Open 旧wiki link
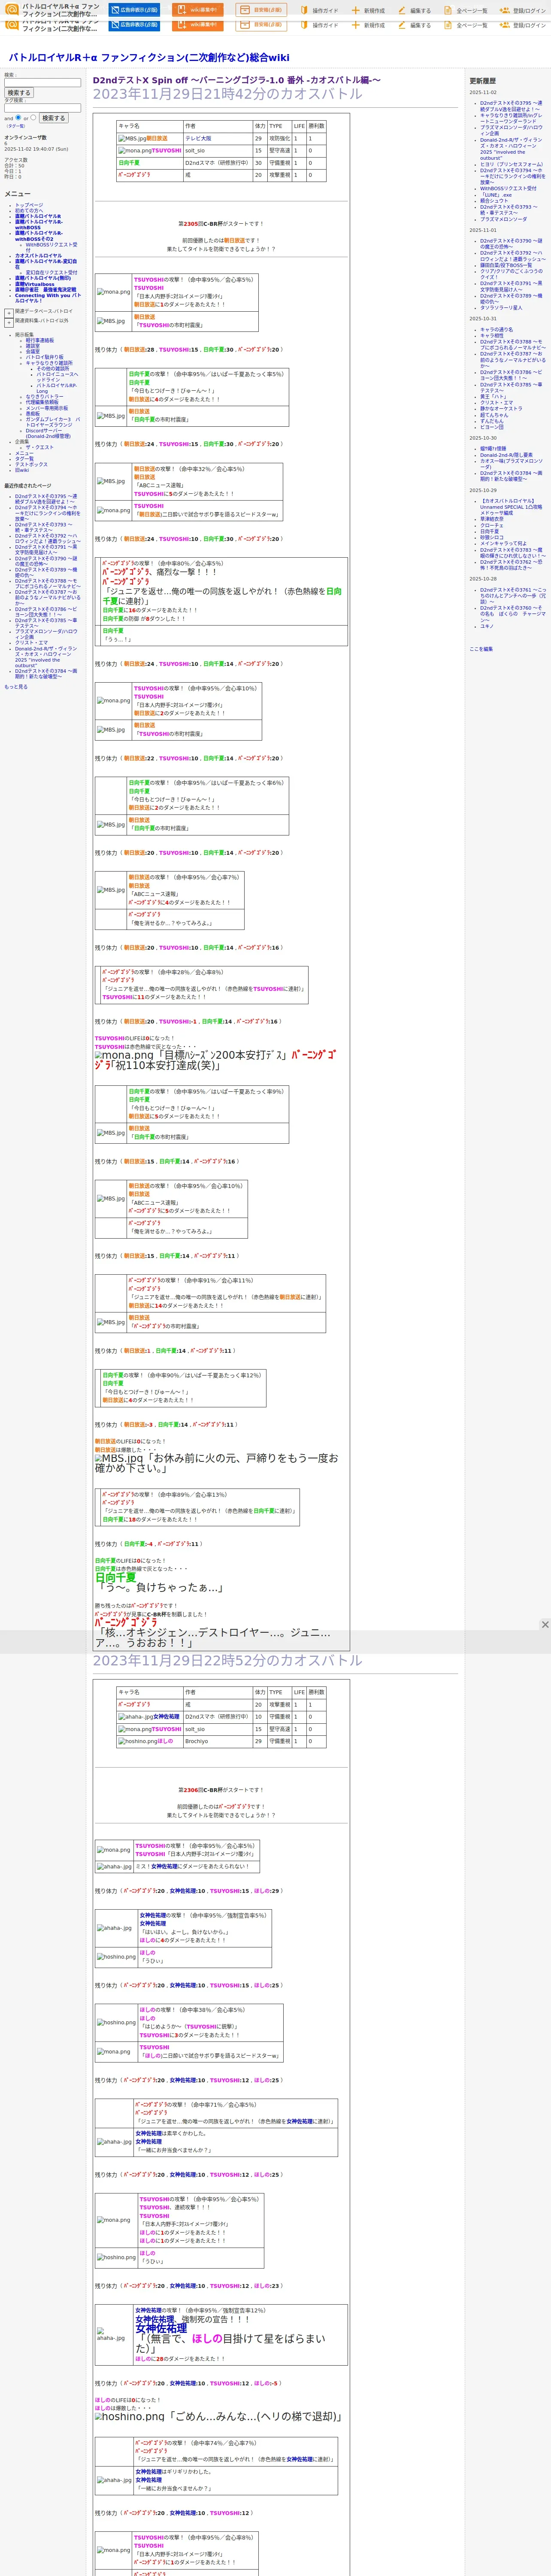 coord(22,470)
